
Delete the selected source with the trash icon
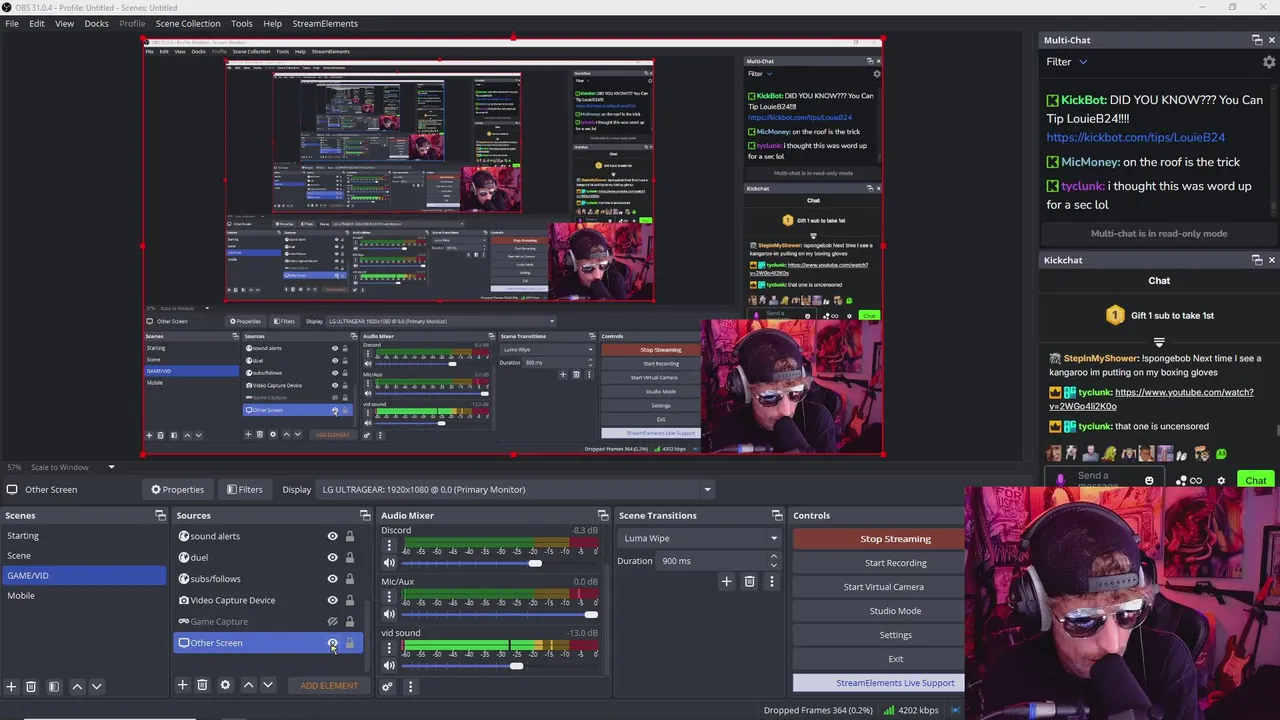point(202,685)
